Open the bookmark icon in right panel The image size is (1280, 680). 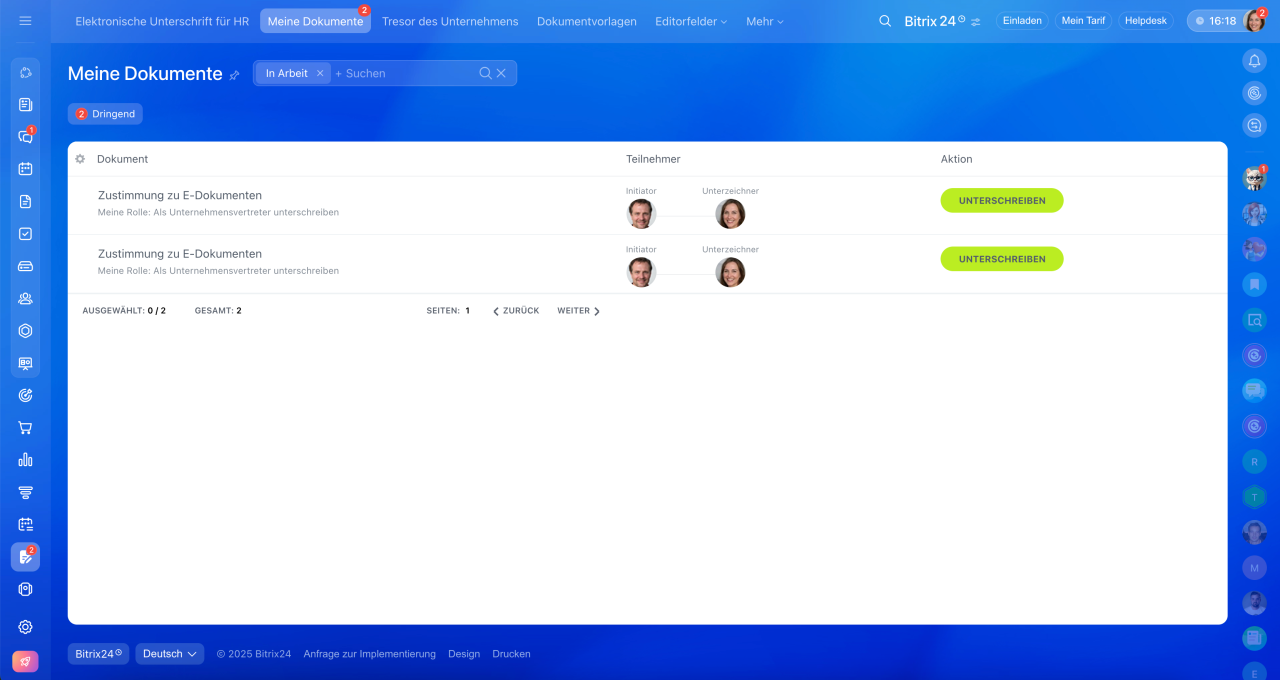[x=1254, y=285]
